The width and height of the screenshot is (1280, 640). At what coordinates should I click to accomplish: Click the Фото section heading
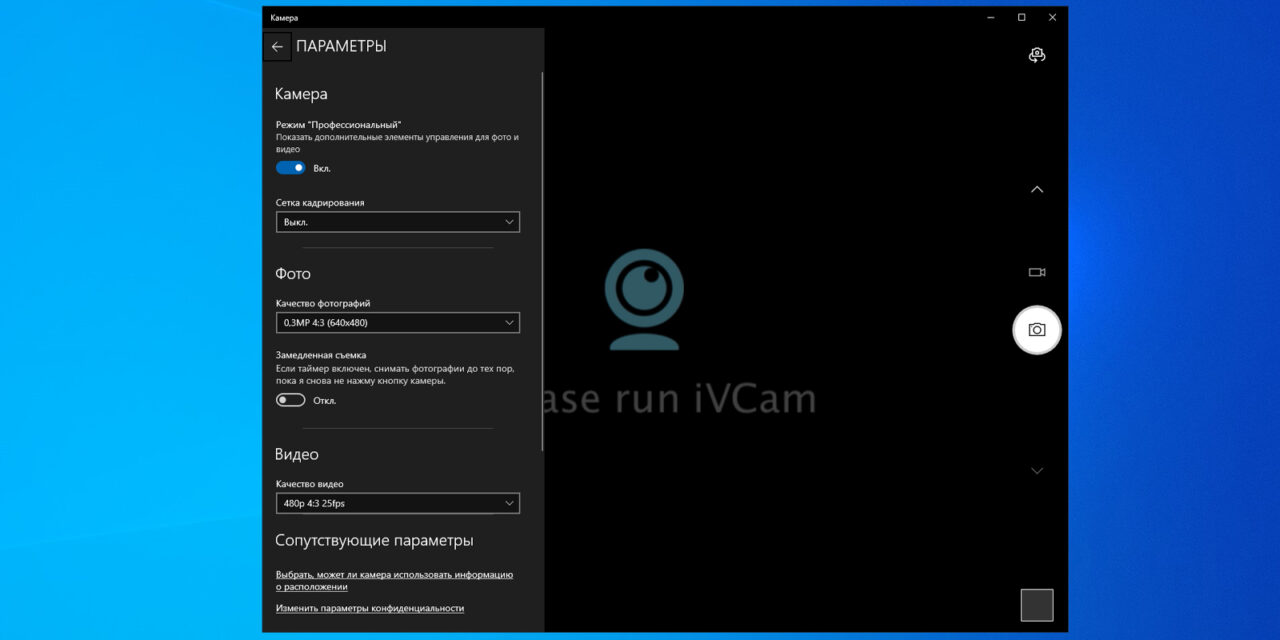(x=293, y=274)
